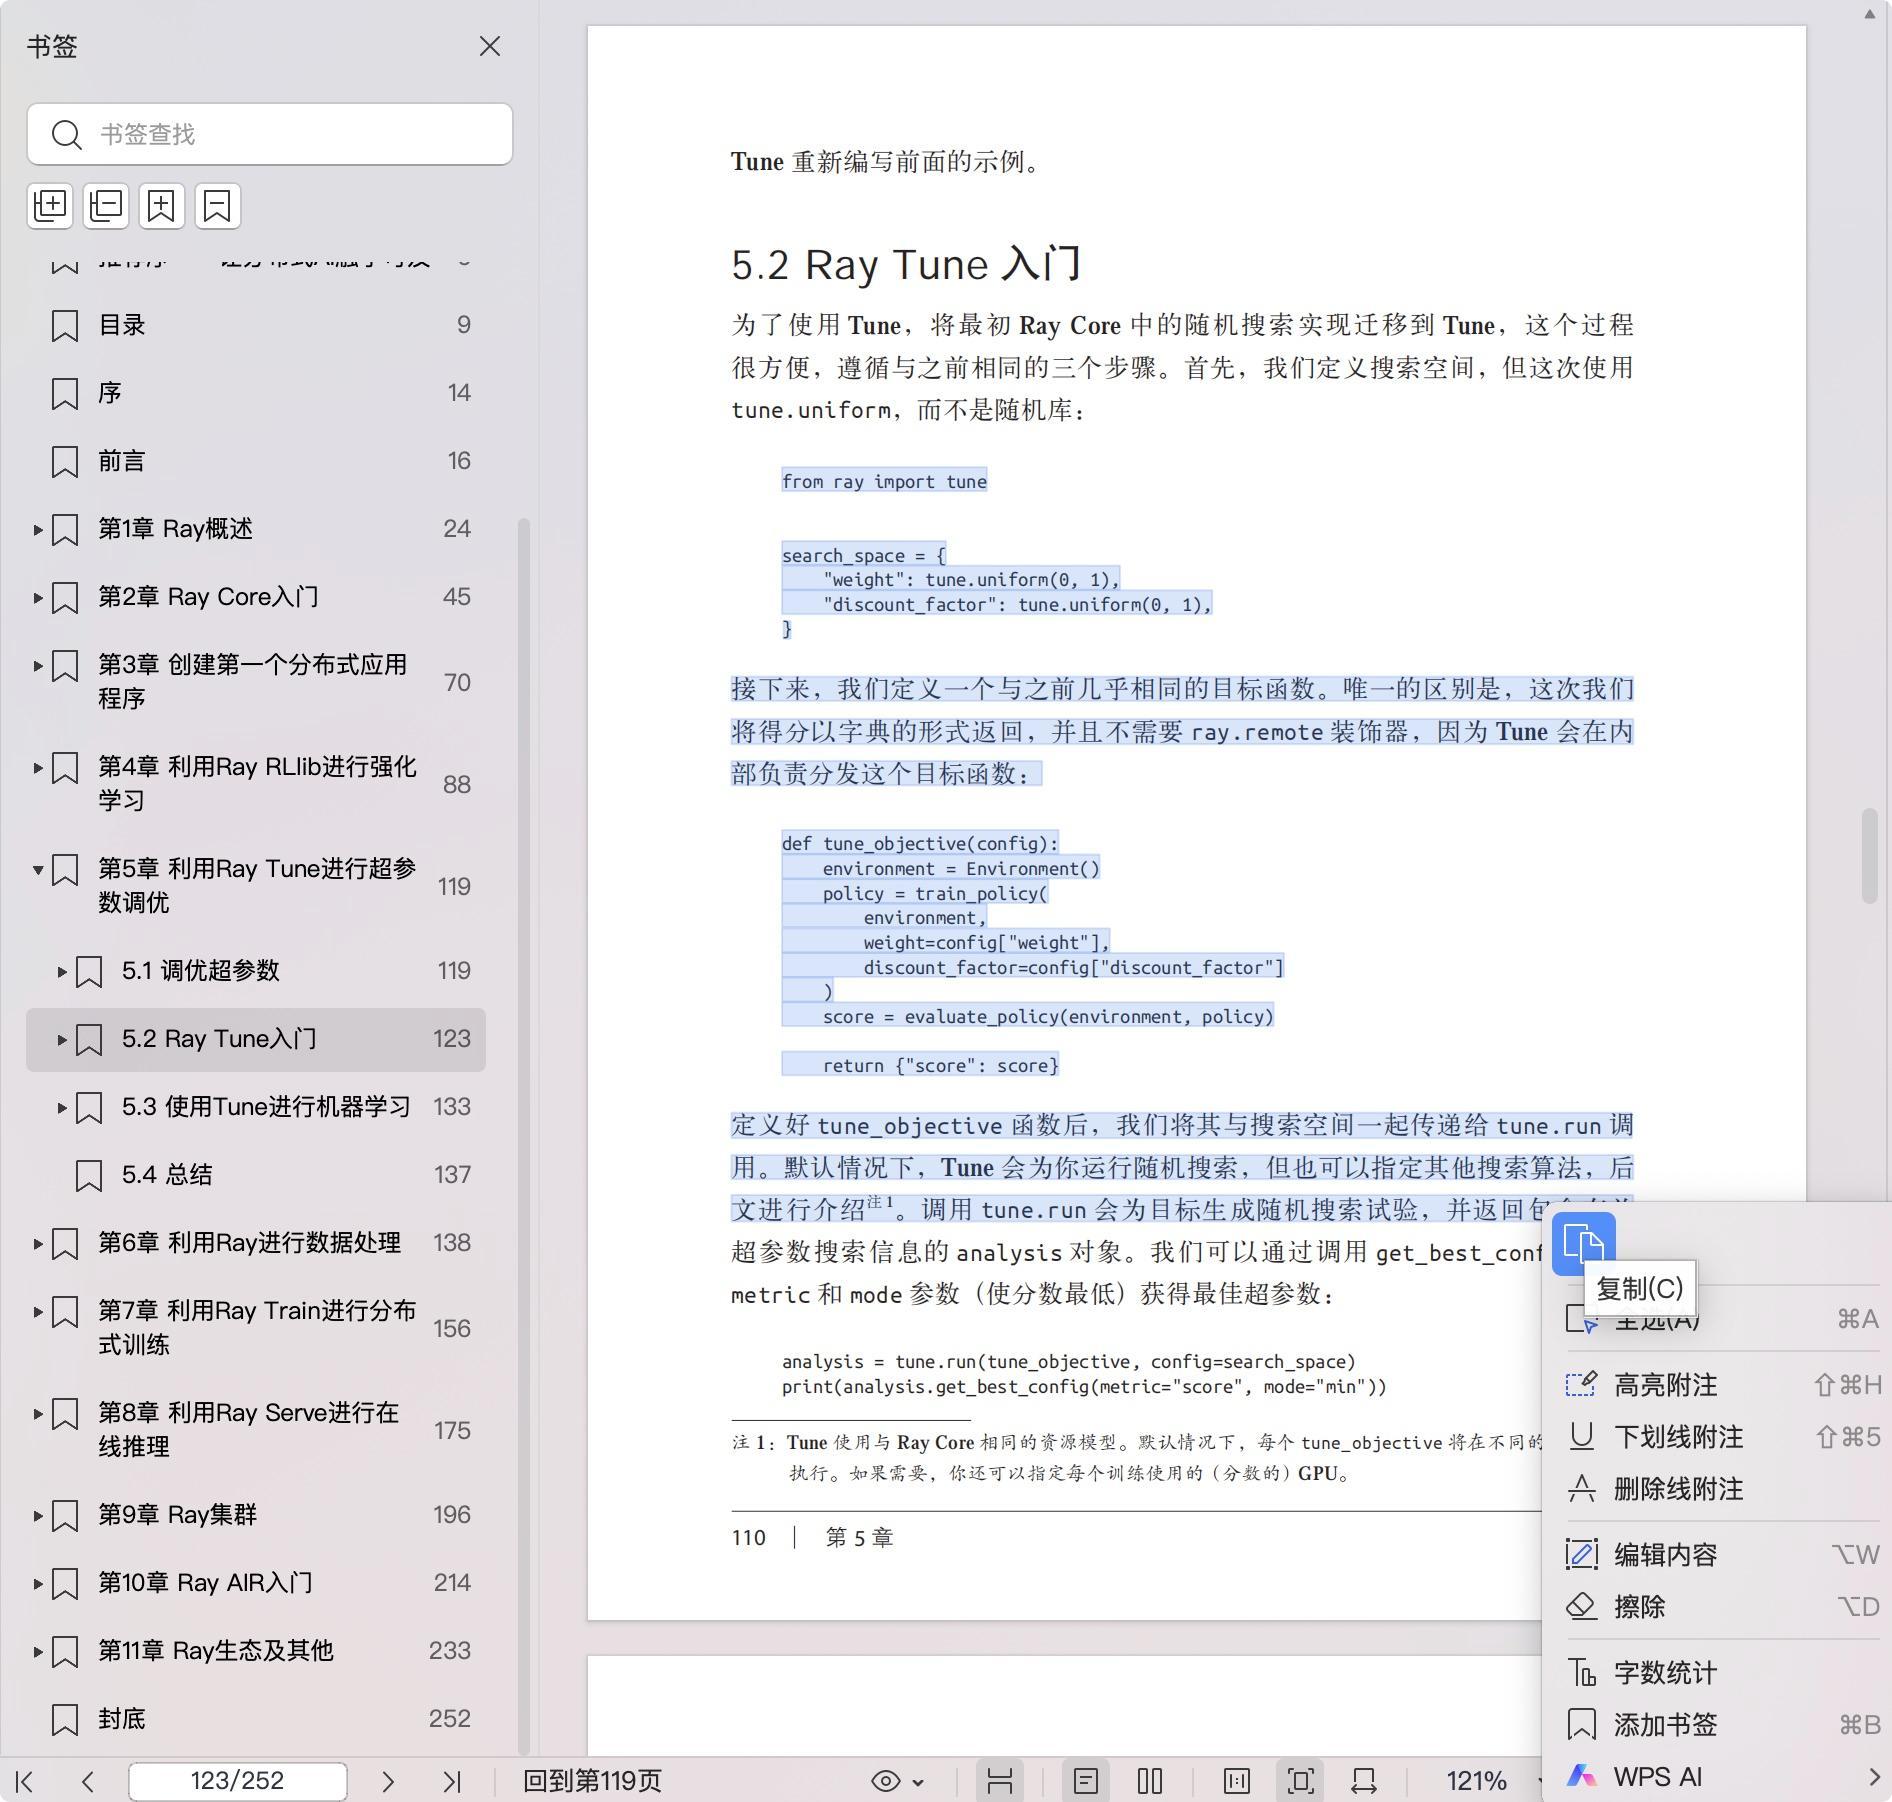Go to the next page
This screenshot has height=1802, width=1892.
point(388,1781)
